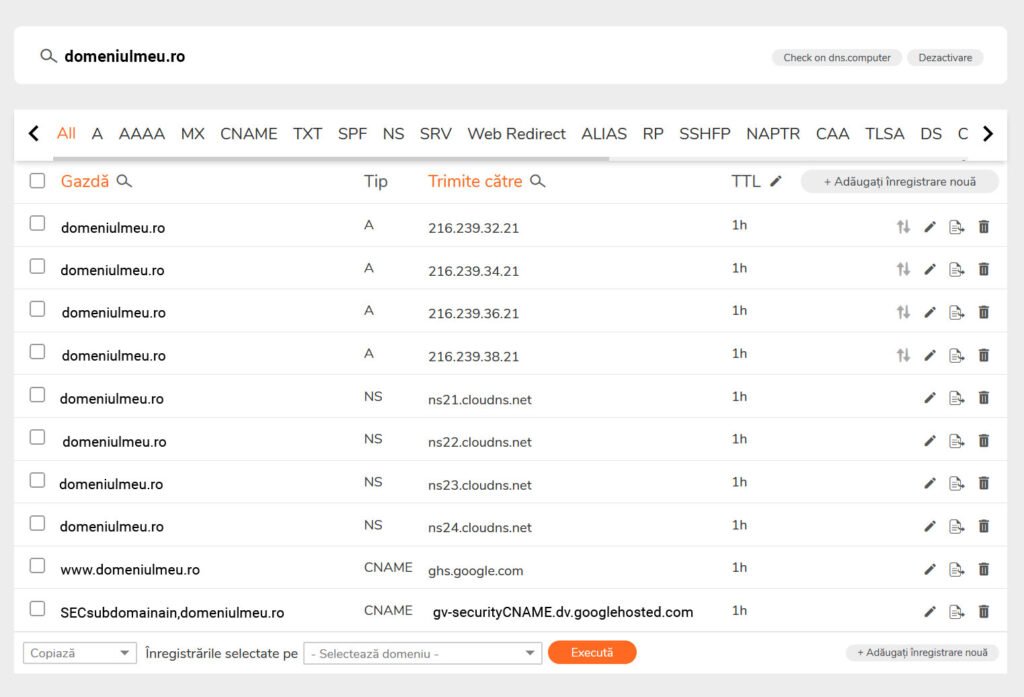This screenshot has width=1024, height=697.
Task: Reorder the A record 216.239.34.21
Action: (x=903, y=269)
